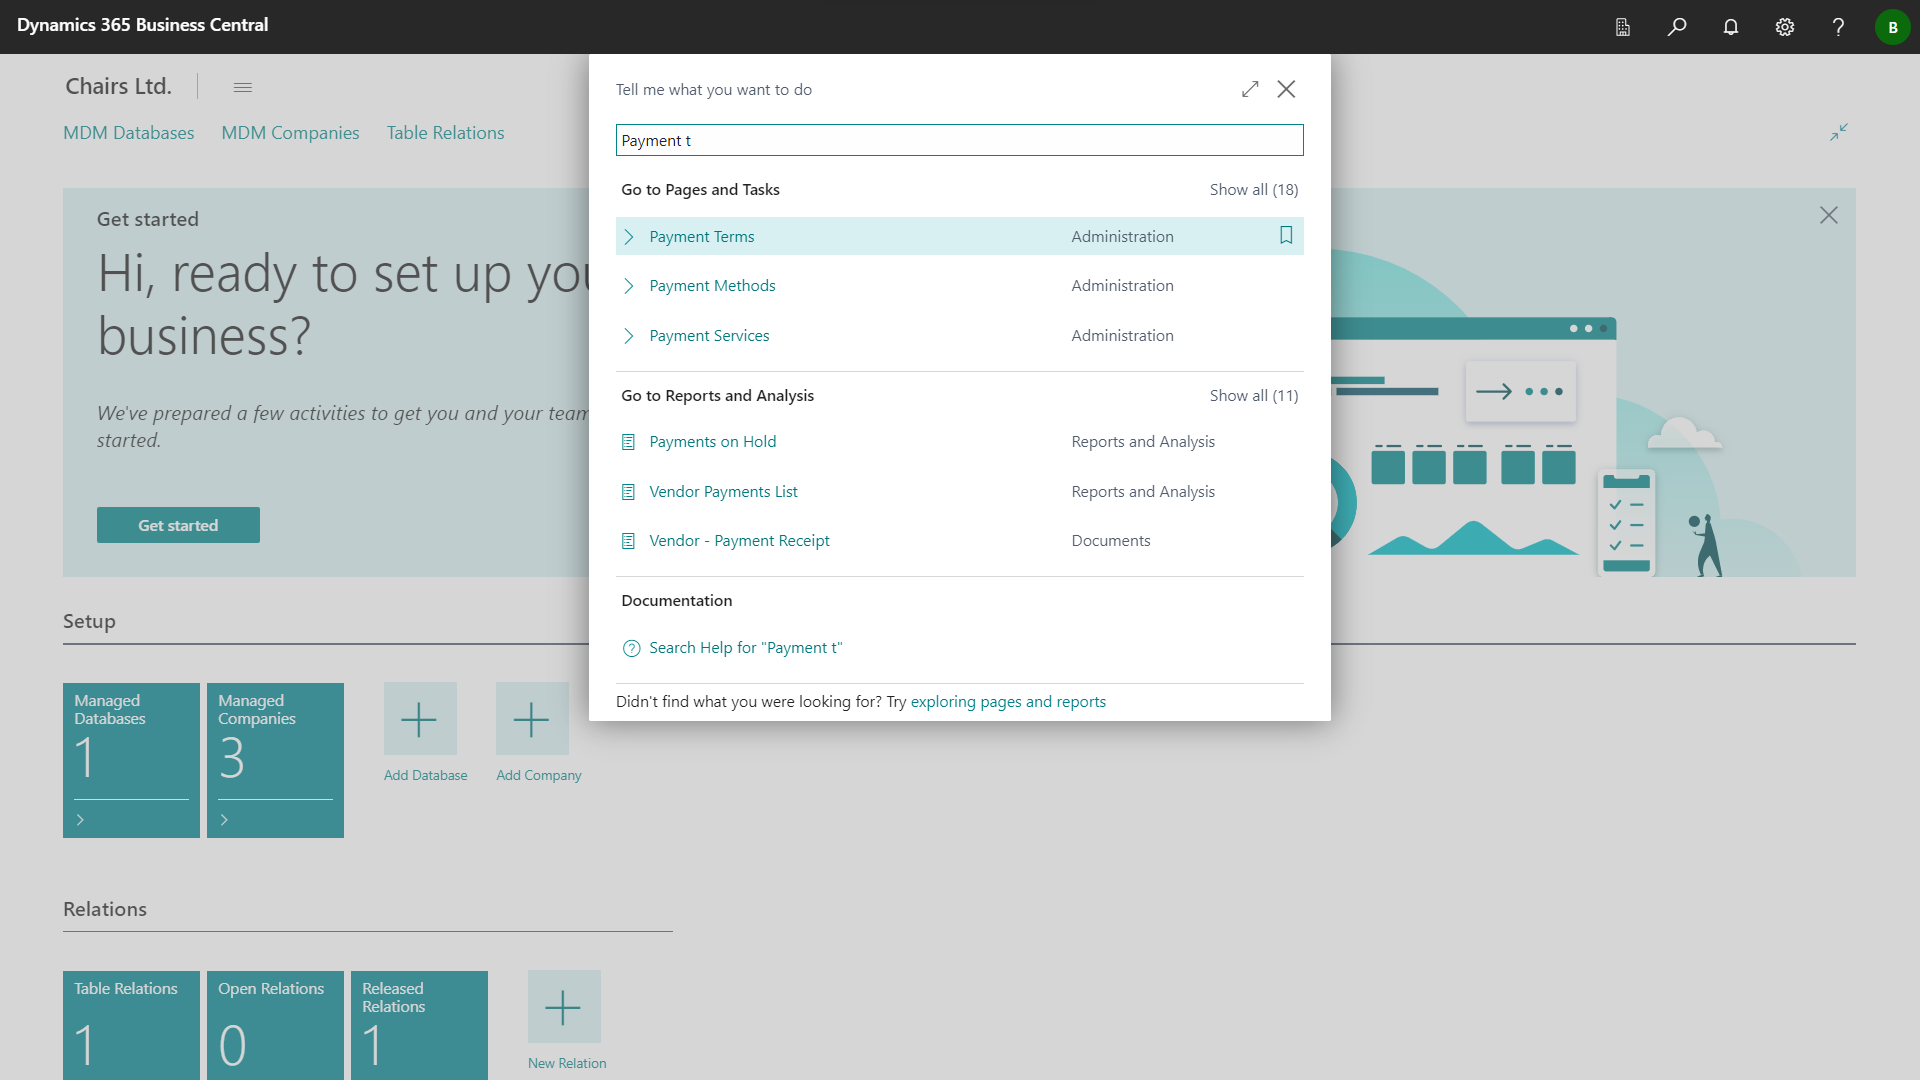Open the Managed Databases tile arrow
This screenshot has width=1920, height=1080.
81,820
